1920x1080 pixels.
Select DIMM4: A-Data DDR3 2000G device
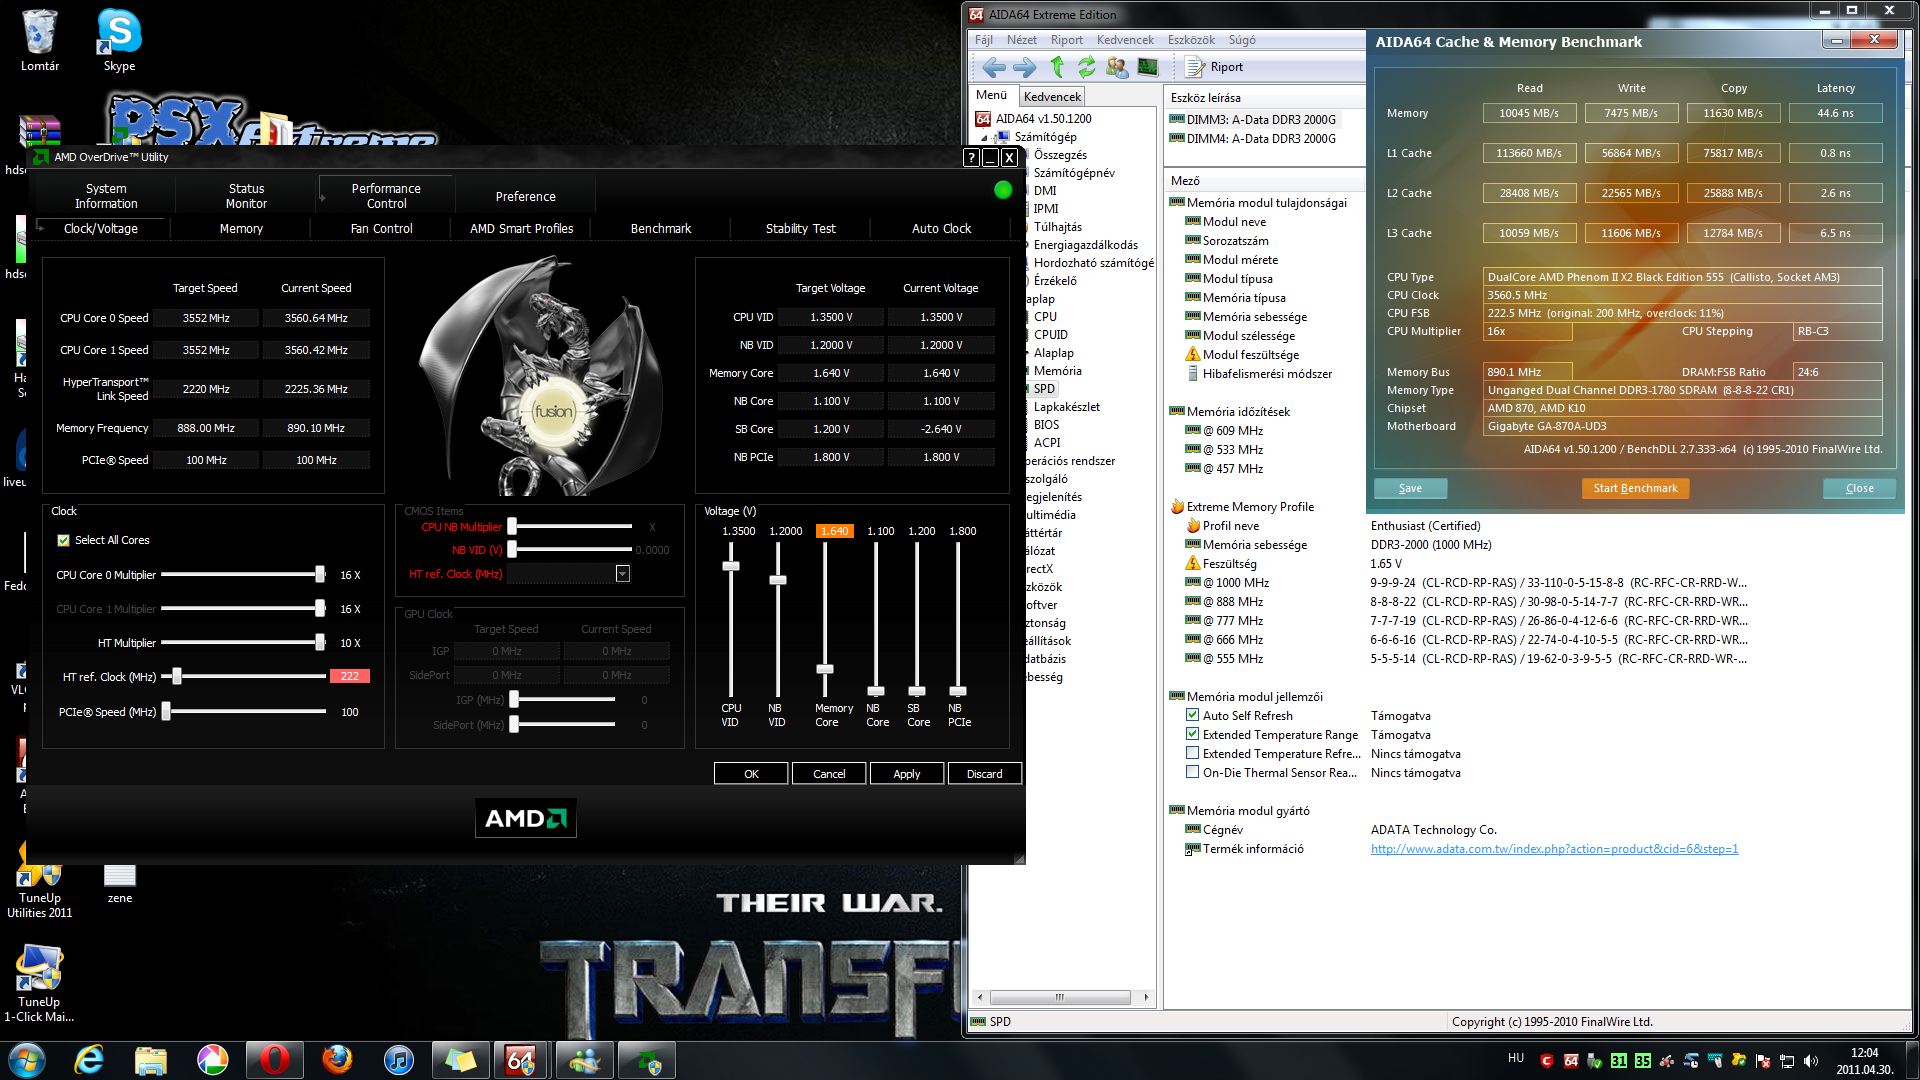[x=1253, y=139]
